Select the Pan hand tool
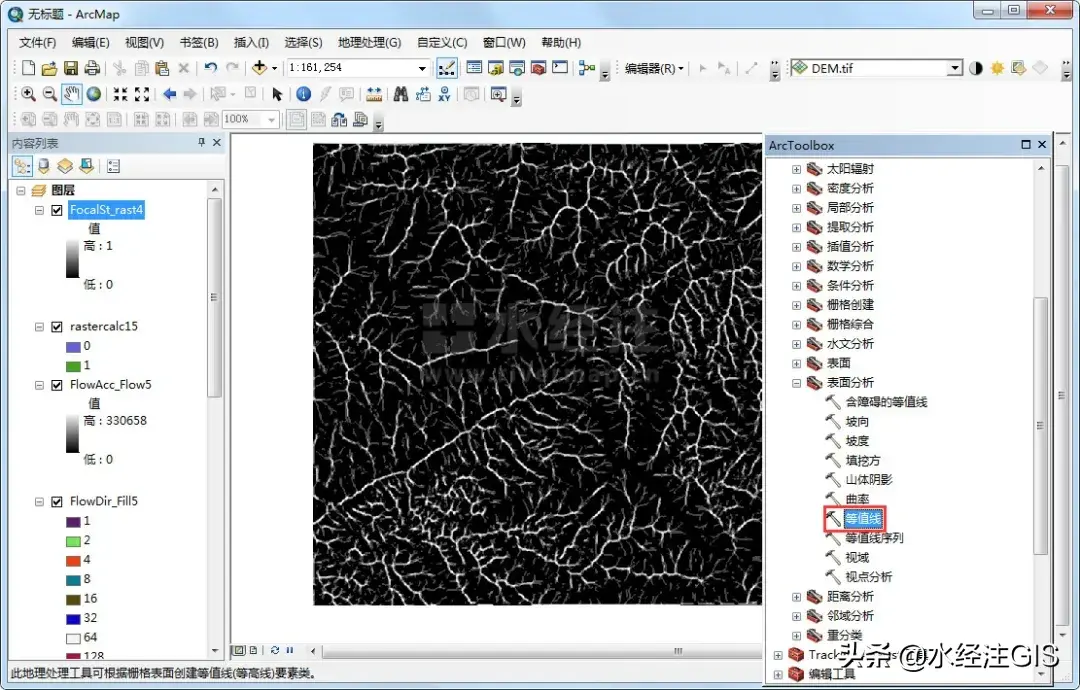Viewport: 1080px width, 690px height. [71, 94]
